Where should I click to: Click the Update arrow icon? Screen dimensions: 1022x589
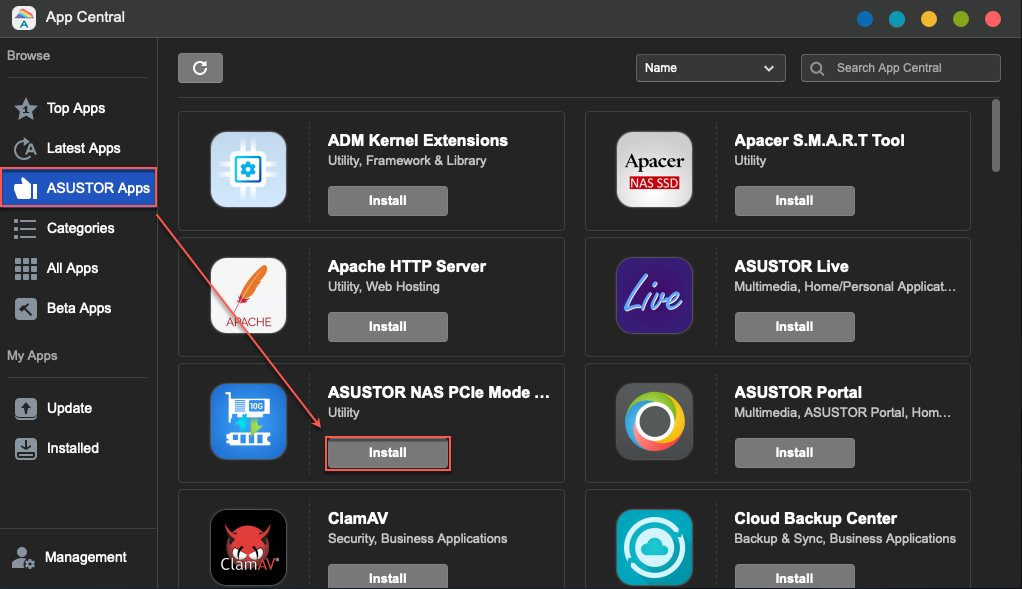tap(25, 409)
